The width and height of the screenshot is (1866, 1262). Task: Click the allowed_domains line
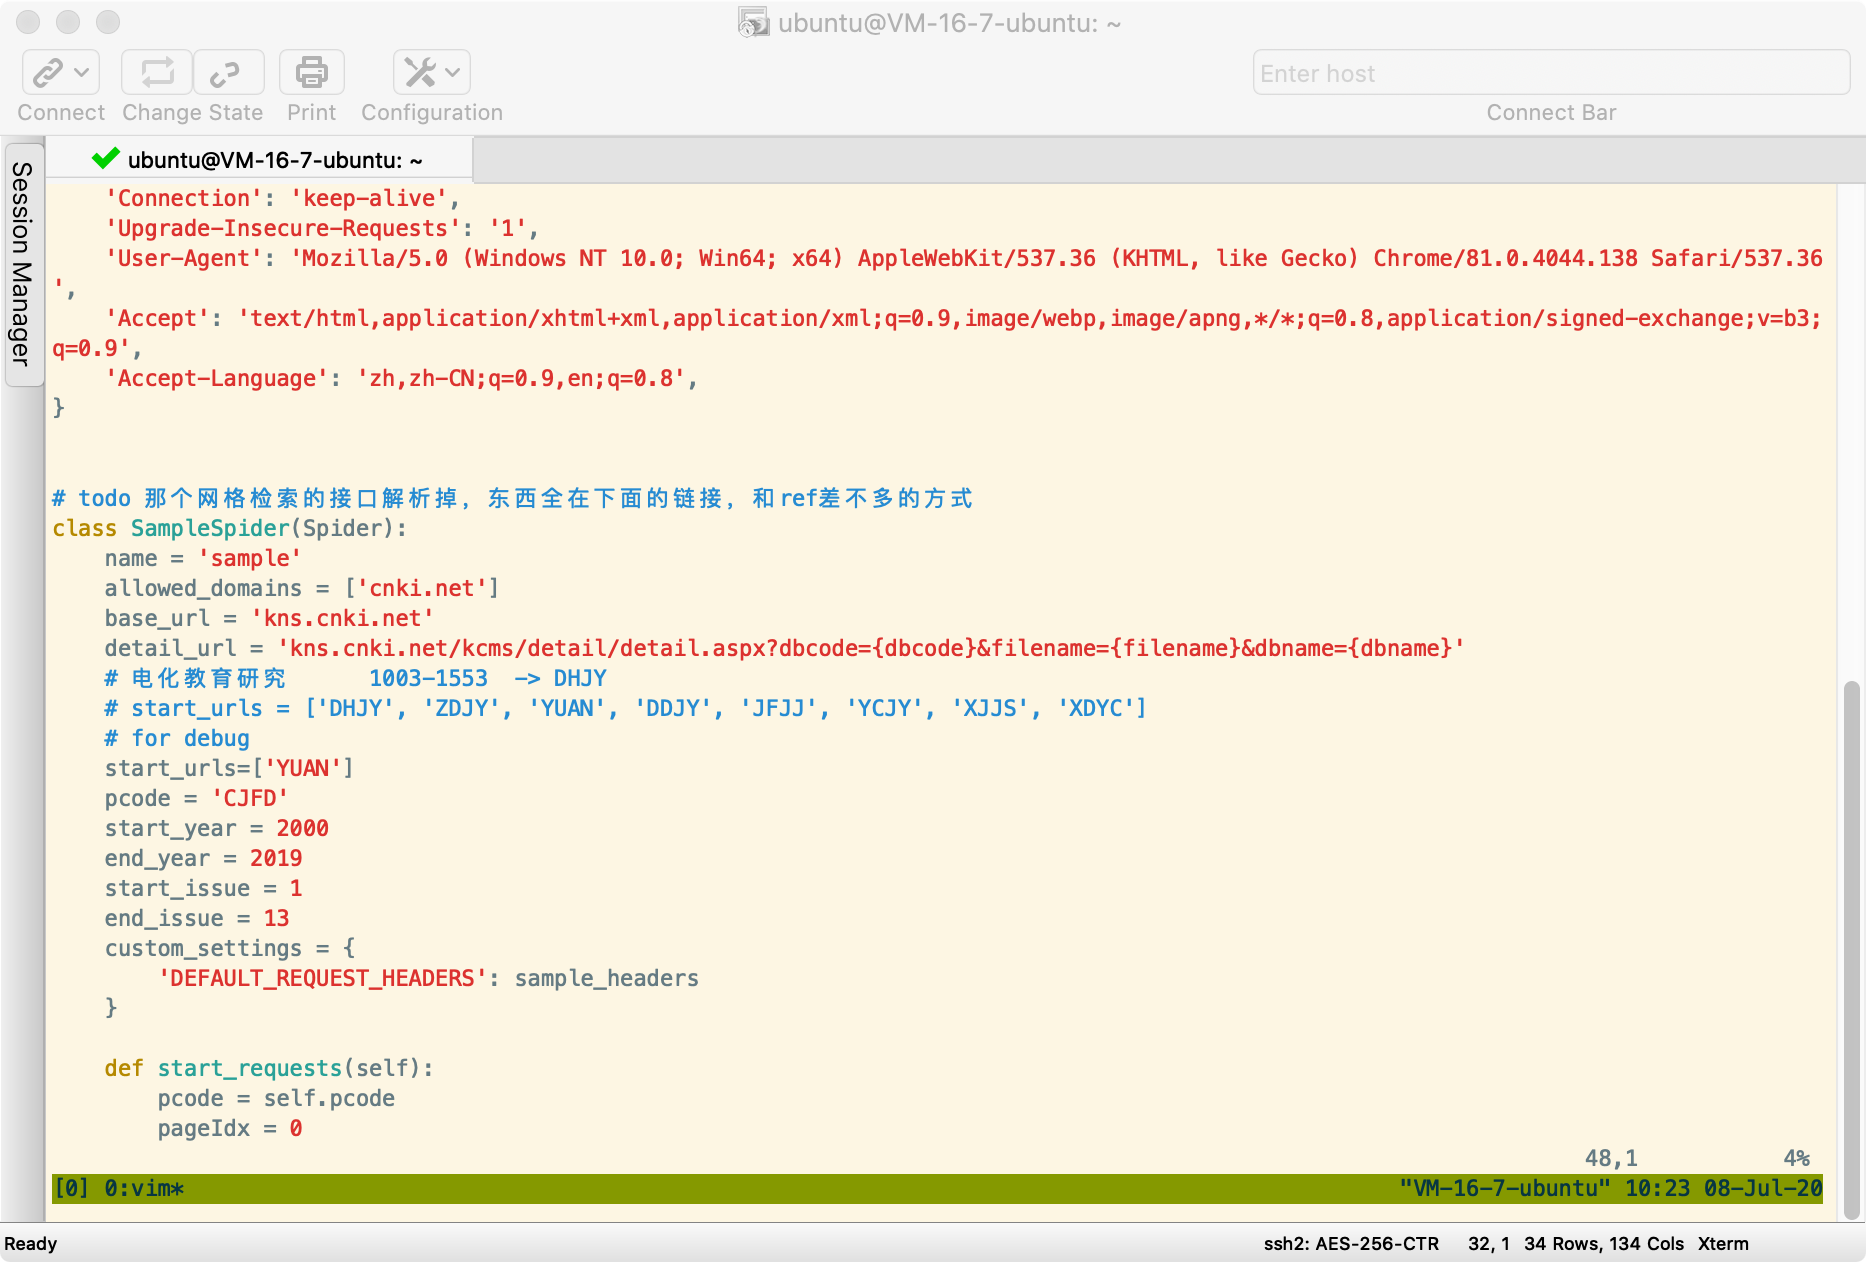pos(302,588)
